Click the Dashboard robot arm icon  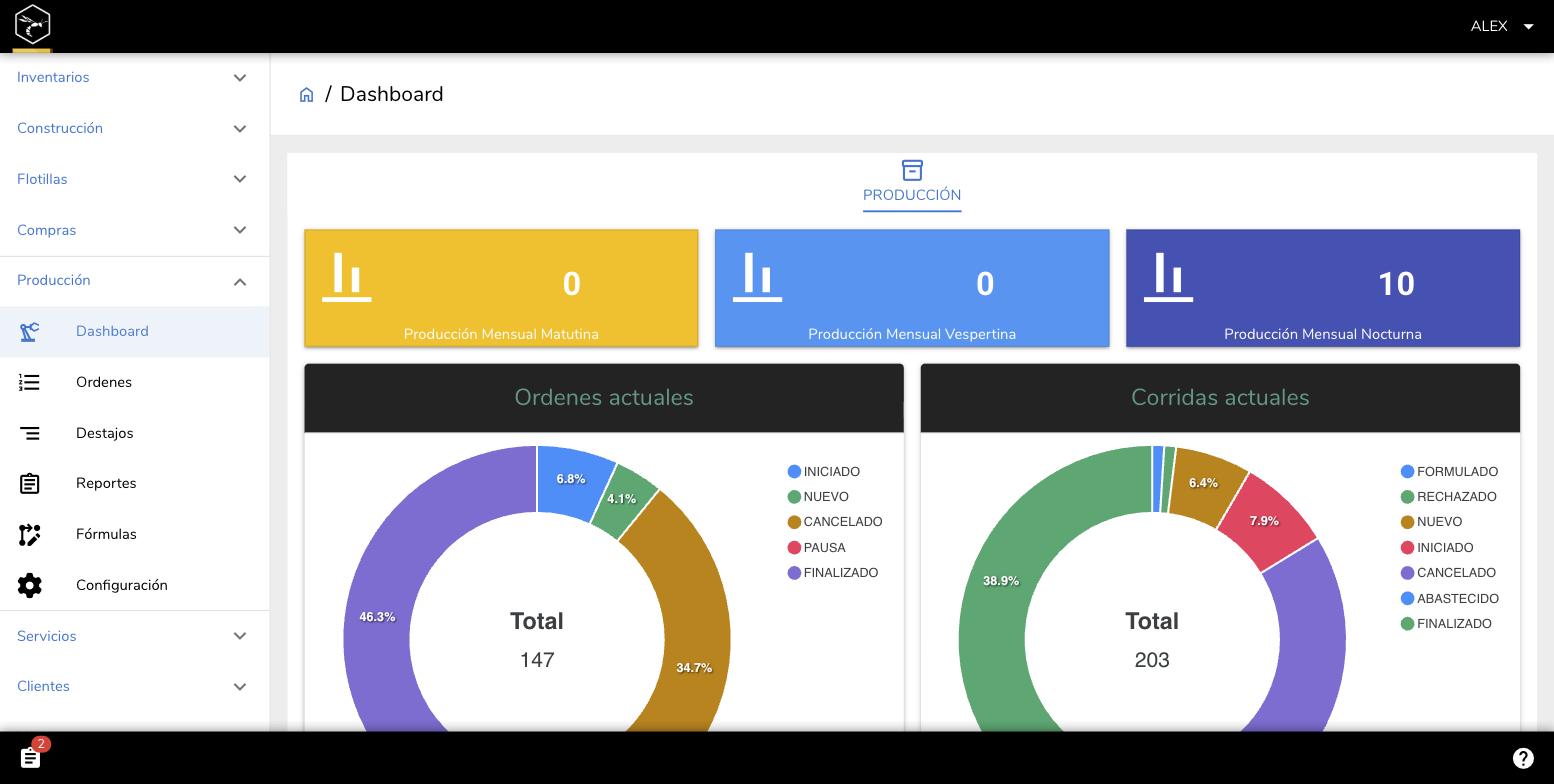coord(30,331)
